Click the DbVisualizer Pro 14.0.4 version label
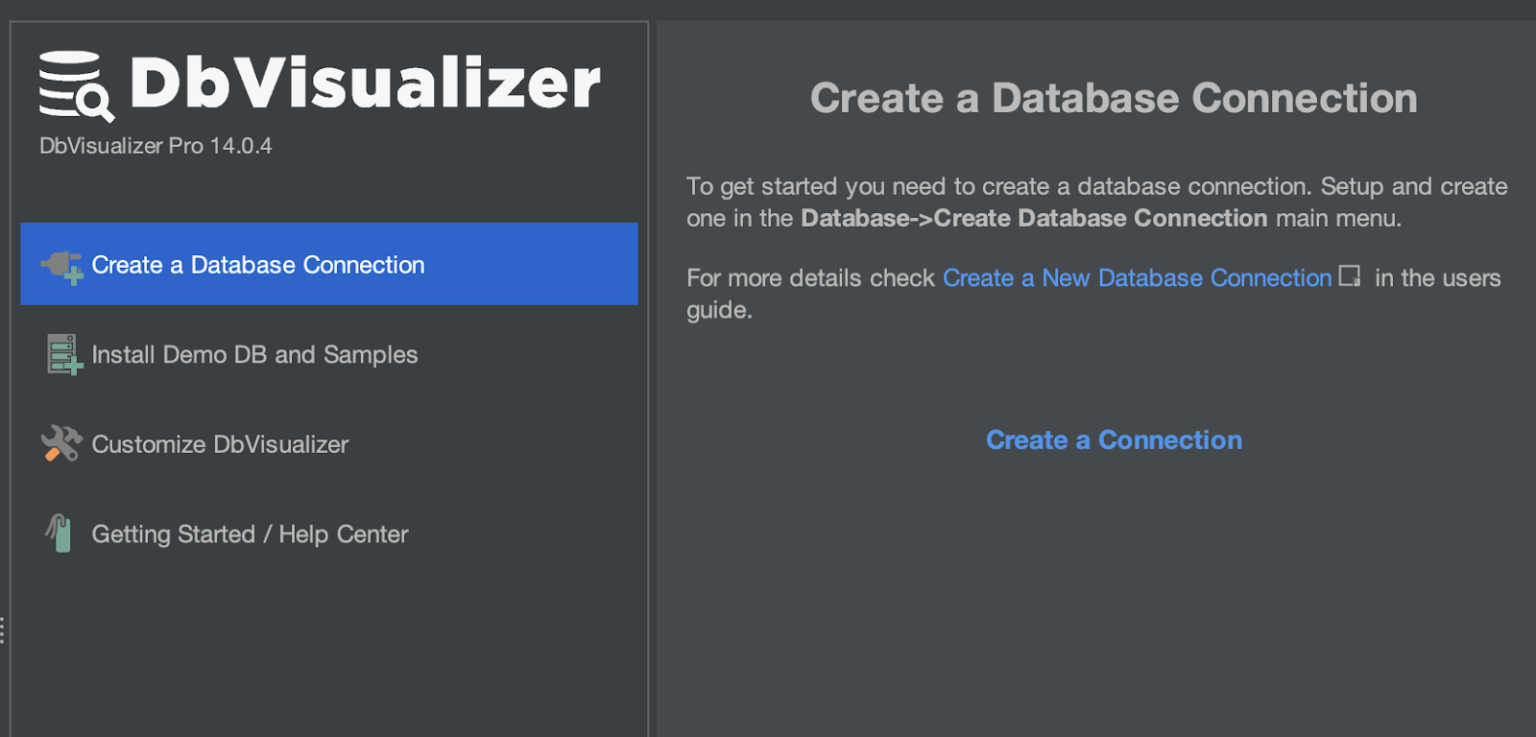The image size is (1536, 737). click(x=155, y=145)
